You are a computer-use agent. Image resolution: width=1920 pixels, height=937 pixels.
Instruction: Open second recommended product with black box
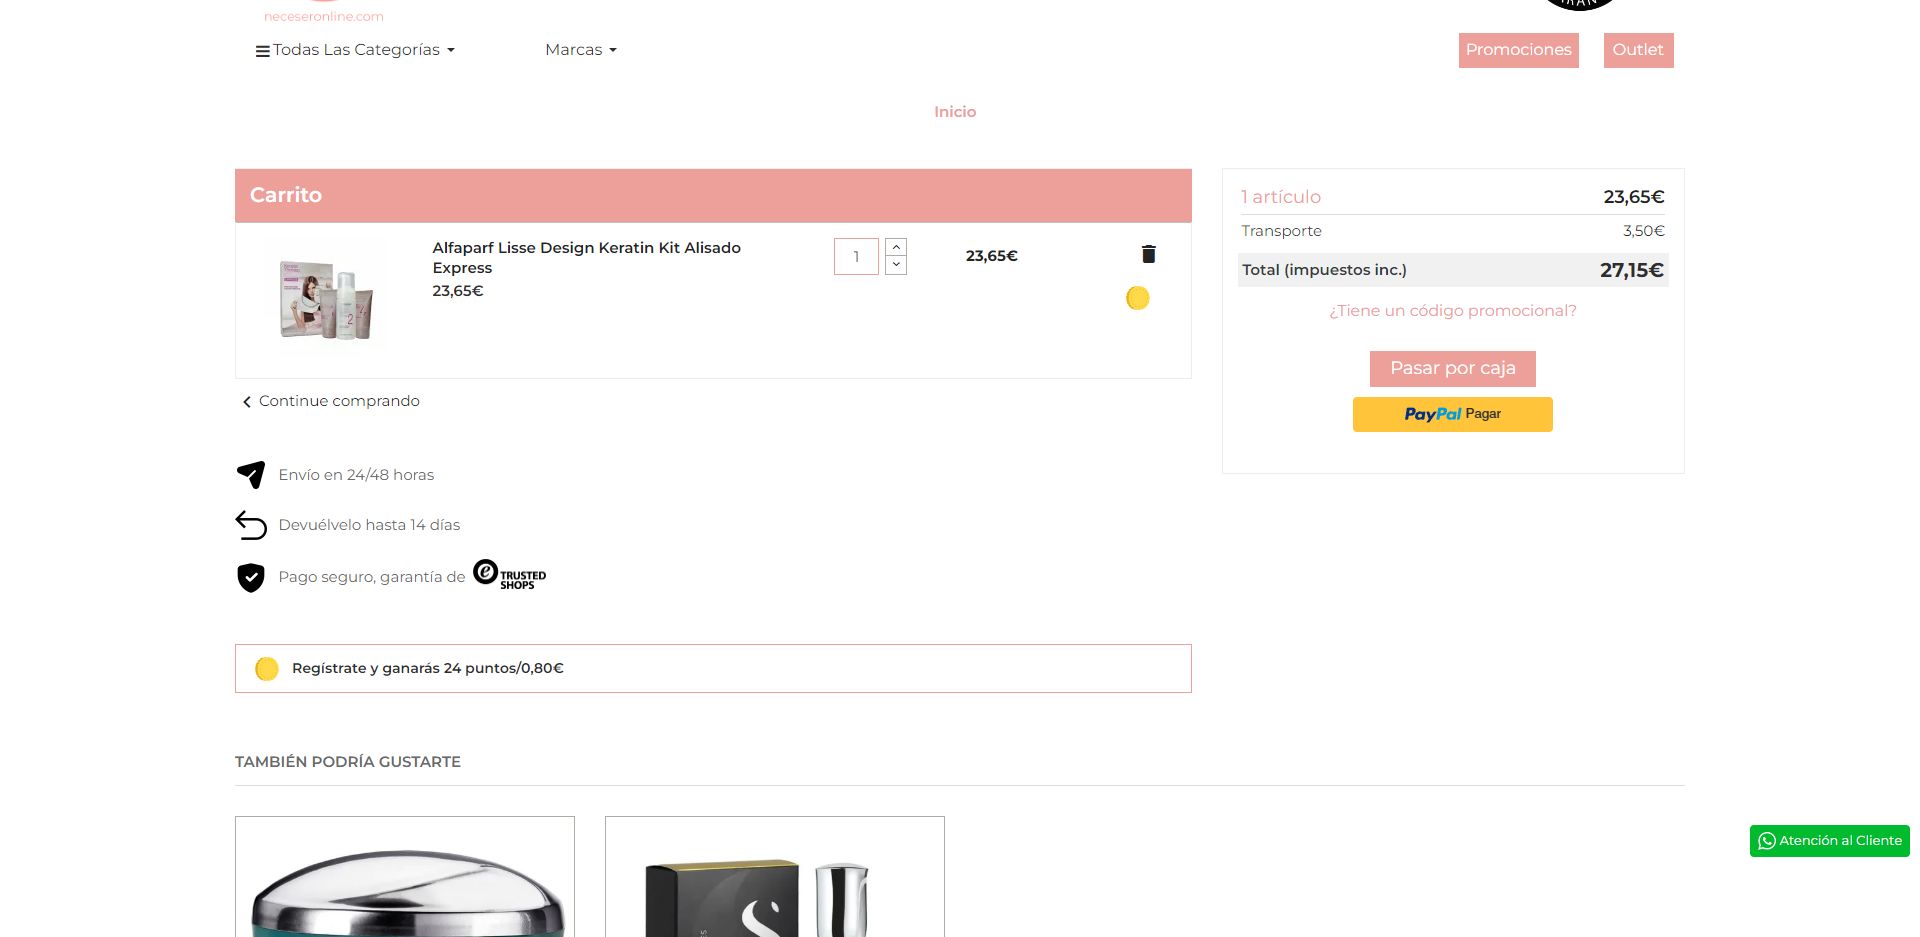tap(775, 877)
